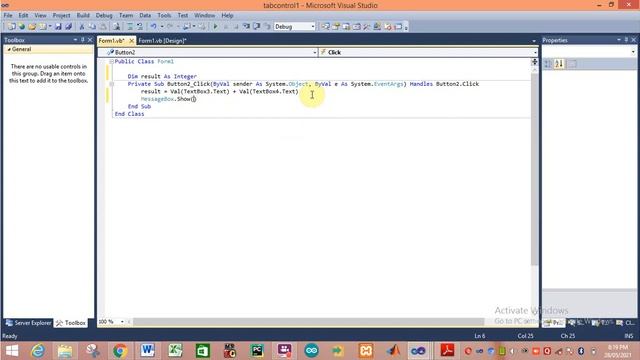The height and width of the screenshot is (360, 640).
Task: Open the Undo history dropdown arrow
Action: tap(162, 27)
